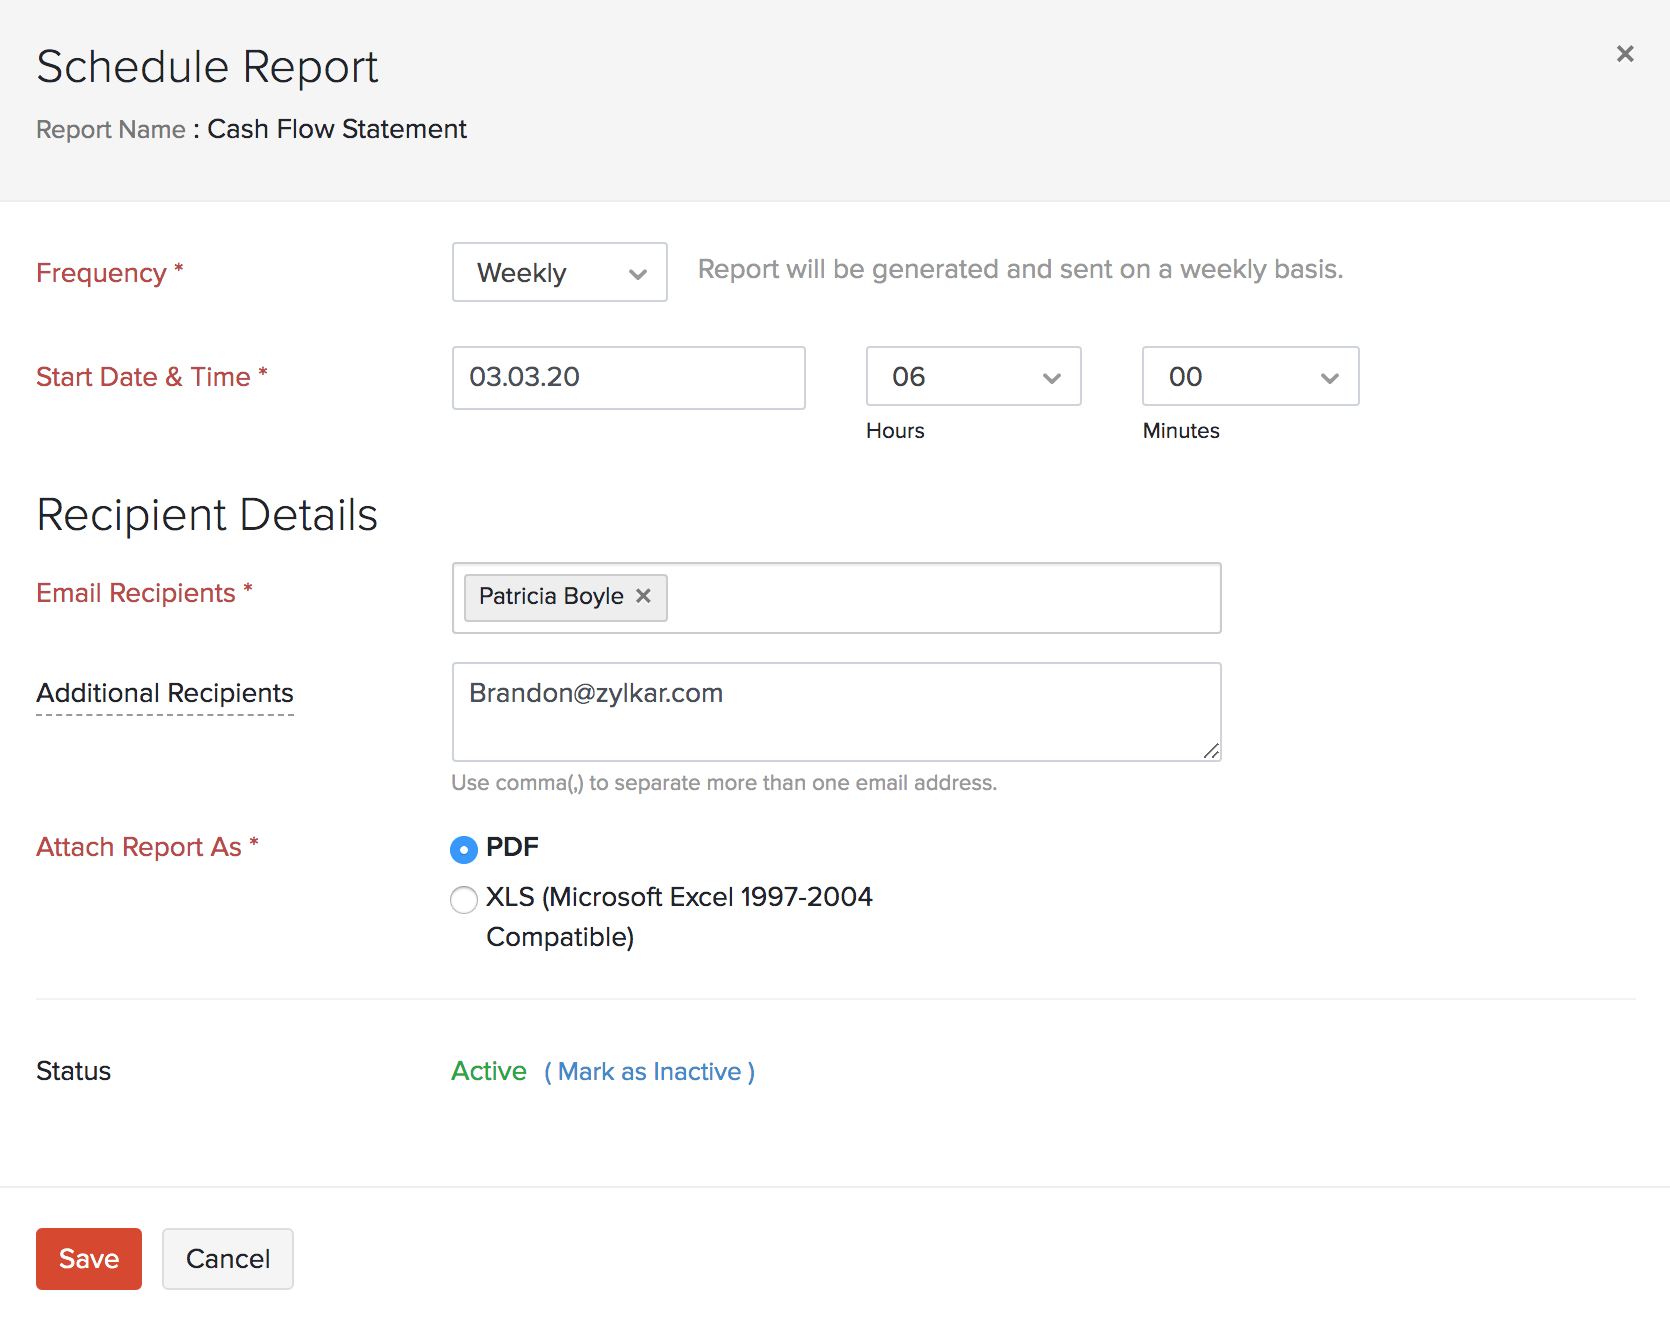Click the Hours dropdown arrow
This screenshot has width=1670, height=1324.
coord(1051,377)
